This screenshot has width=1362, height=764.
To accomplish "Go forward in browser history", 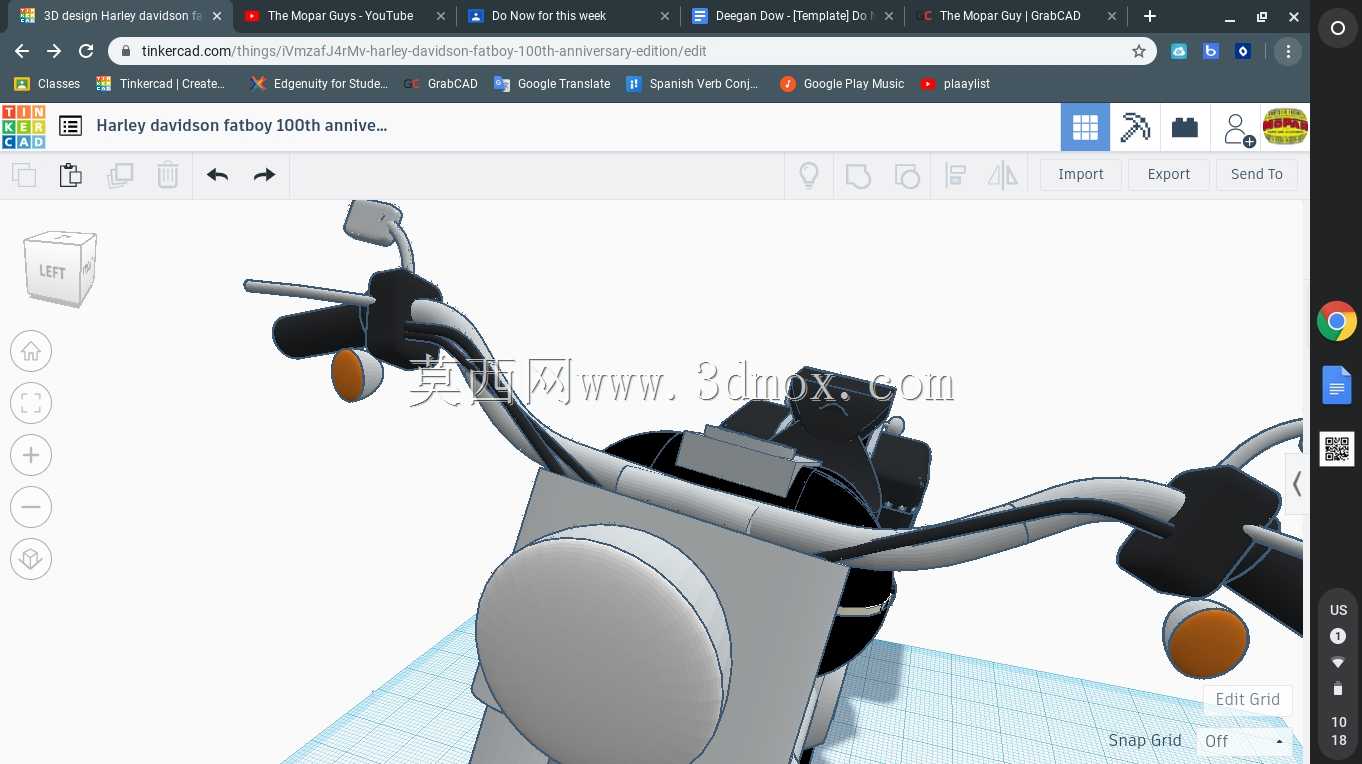I will (54, 51).
